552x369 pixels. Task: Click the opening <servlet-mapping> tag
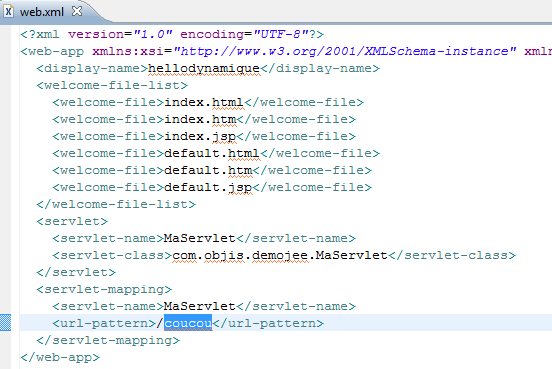click(x=104, y=289)
